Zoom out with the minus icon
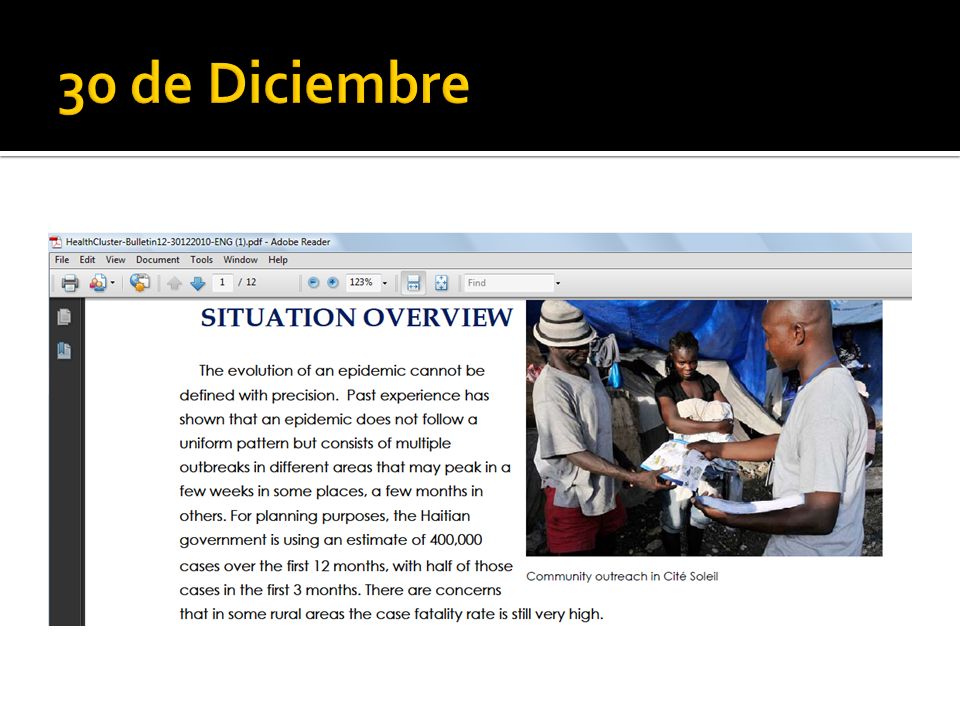 pos(313,282)
